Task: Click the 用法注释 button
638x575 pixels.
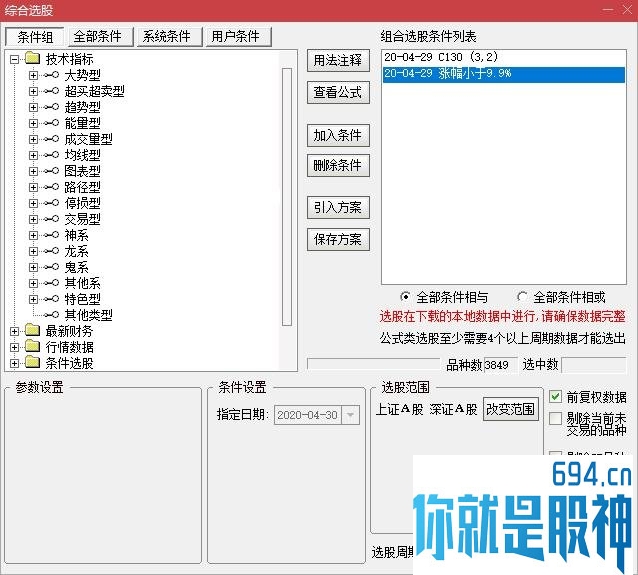Action: [x=338, y=61]
